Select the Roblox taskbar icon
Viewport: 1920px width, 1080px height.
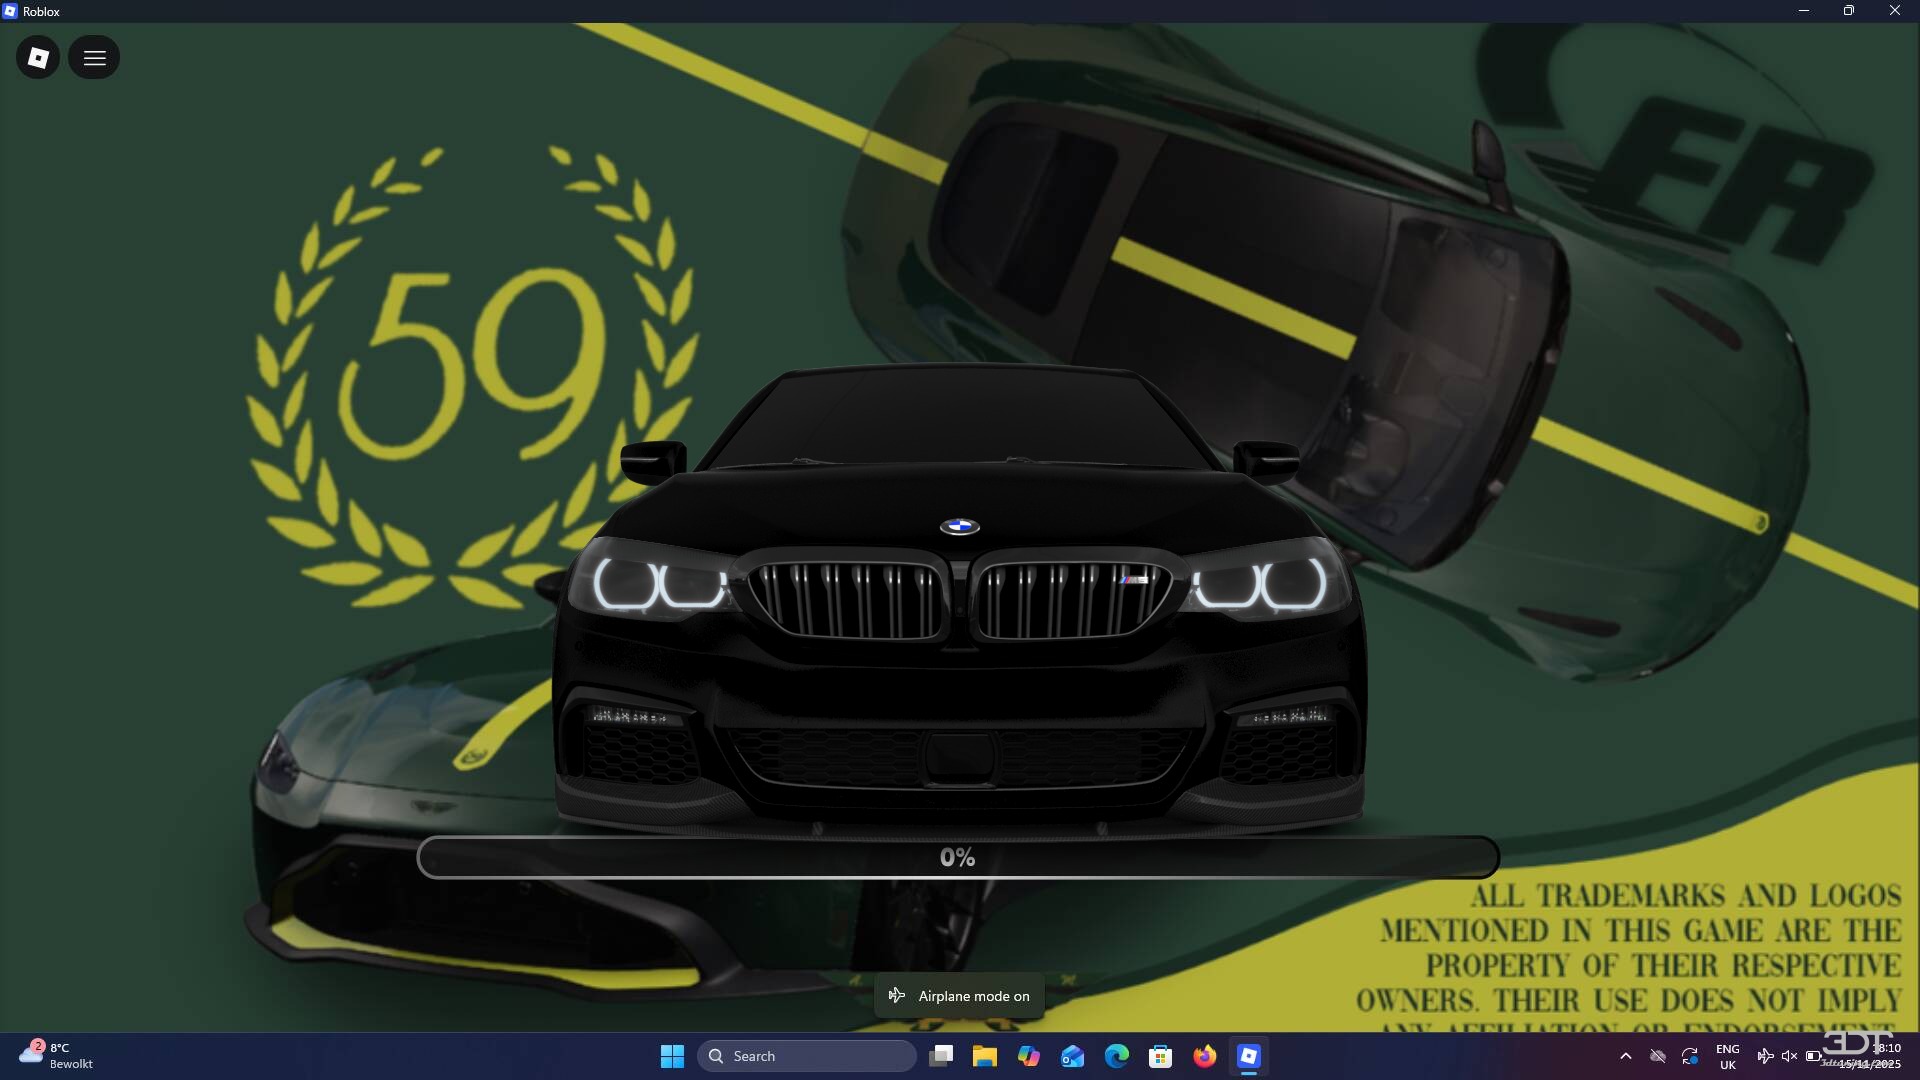(x=1249, y=1056)
